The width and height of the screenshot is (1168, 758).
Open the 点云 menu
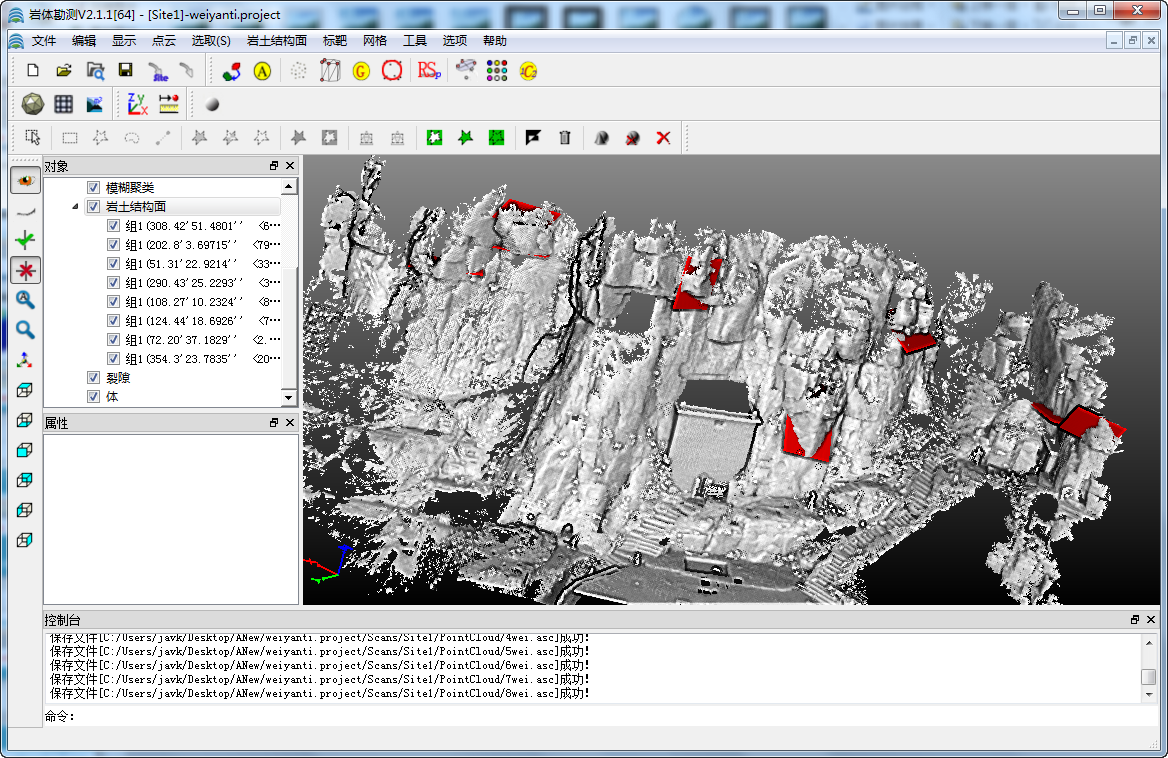163,41
